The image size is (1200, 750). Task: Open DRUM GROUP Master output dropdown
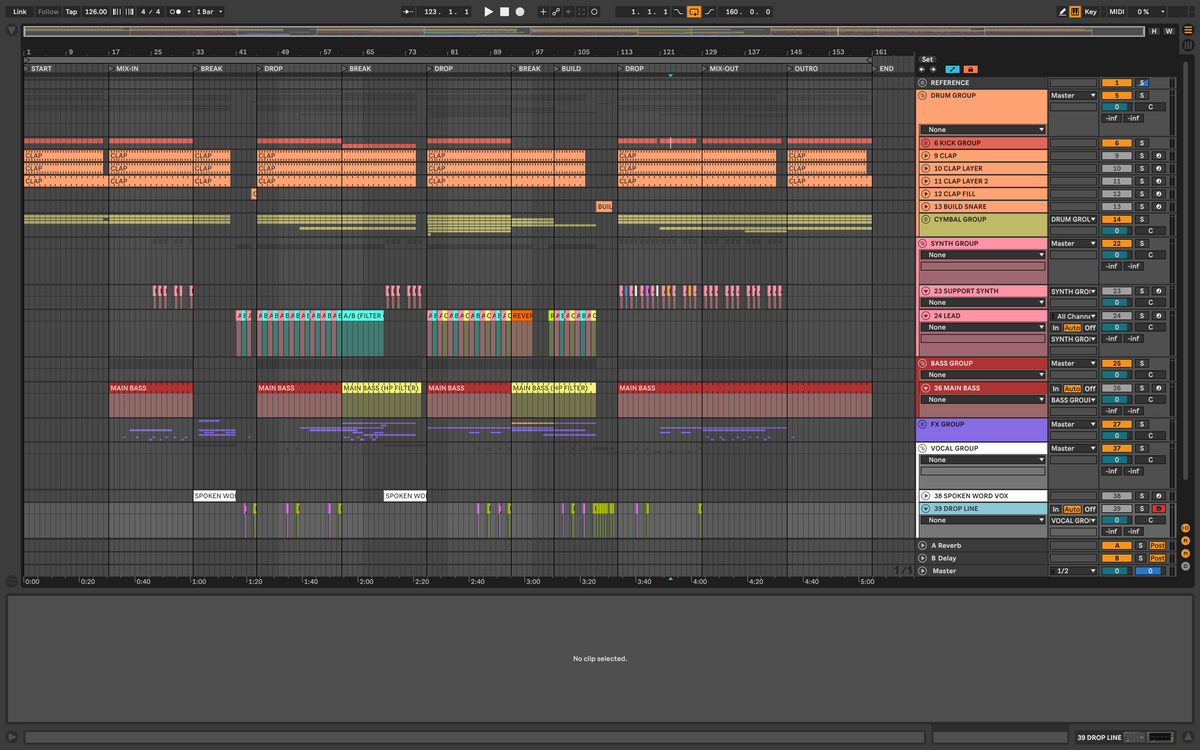tap(1073, 96)
